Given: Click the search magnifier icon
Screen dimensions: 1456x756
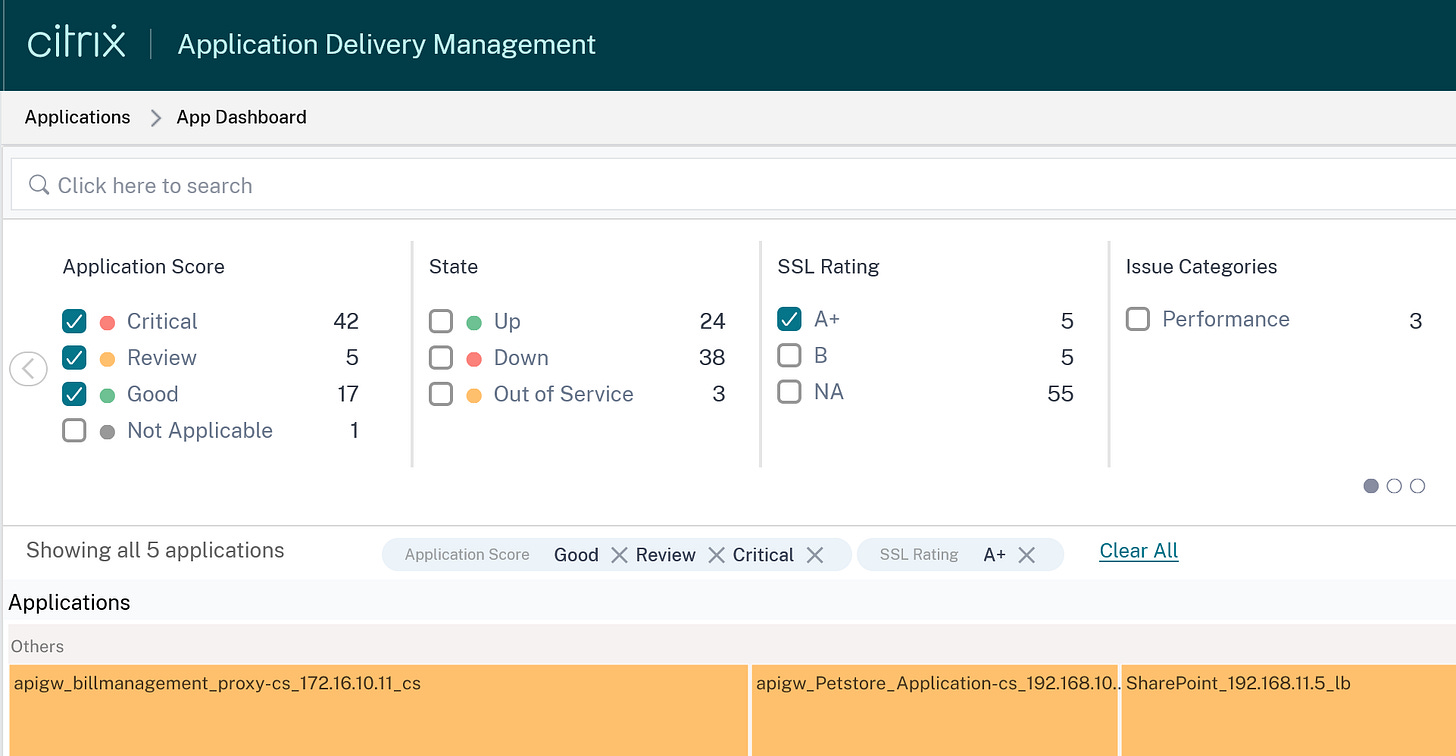Looking at the screenshot, I should (39, 185).
